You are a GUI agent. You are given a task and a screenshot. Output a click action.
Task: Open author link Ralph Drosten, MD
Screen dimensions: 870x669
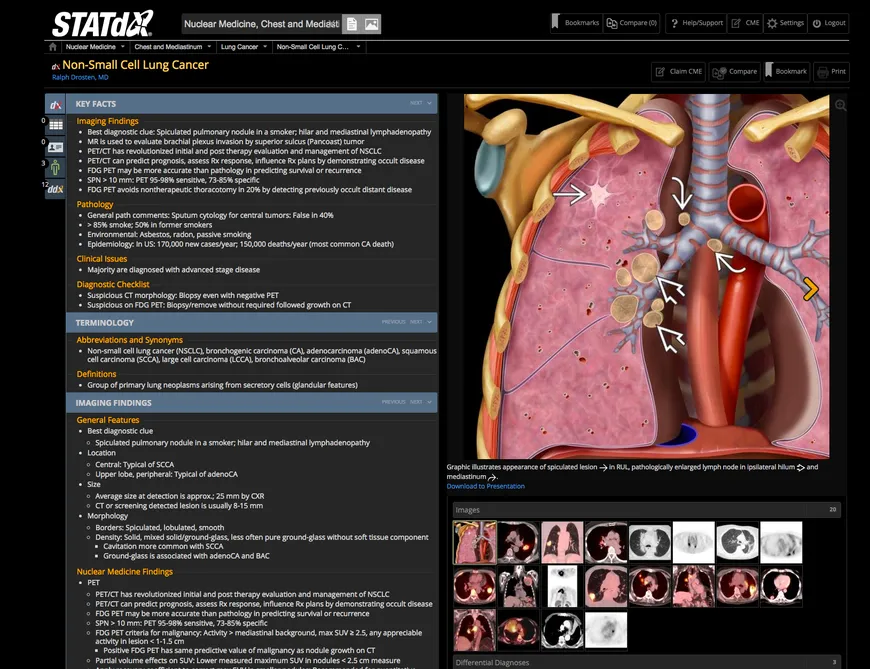pyautogui.click(x=80, y=77)
